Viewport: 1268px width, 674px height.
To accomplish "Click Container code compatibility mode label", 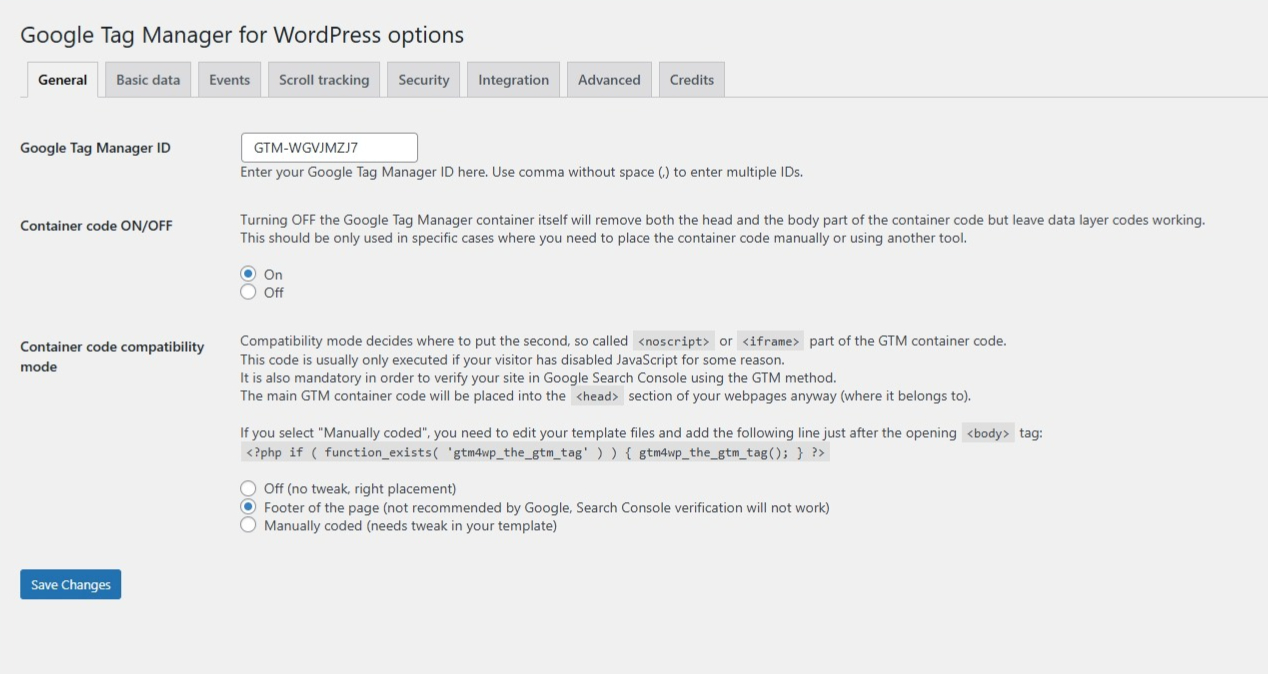I will pos(112,357).
